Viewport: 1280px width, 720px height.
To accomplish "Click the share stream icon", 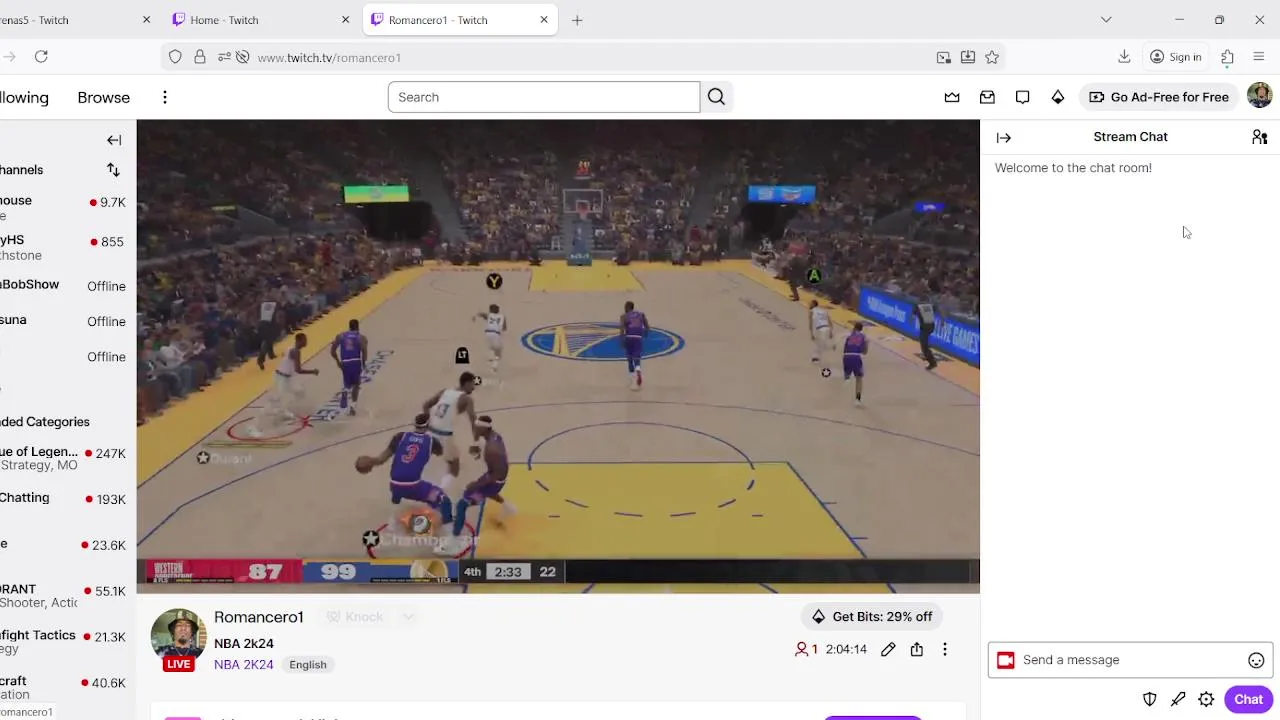I will point(916,649).
